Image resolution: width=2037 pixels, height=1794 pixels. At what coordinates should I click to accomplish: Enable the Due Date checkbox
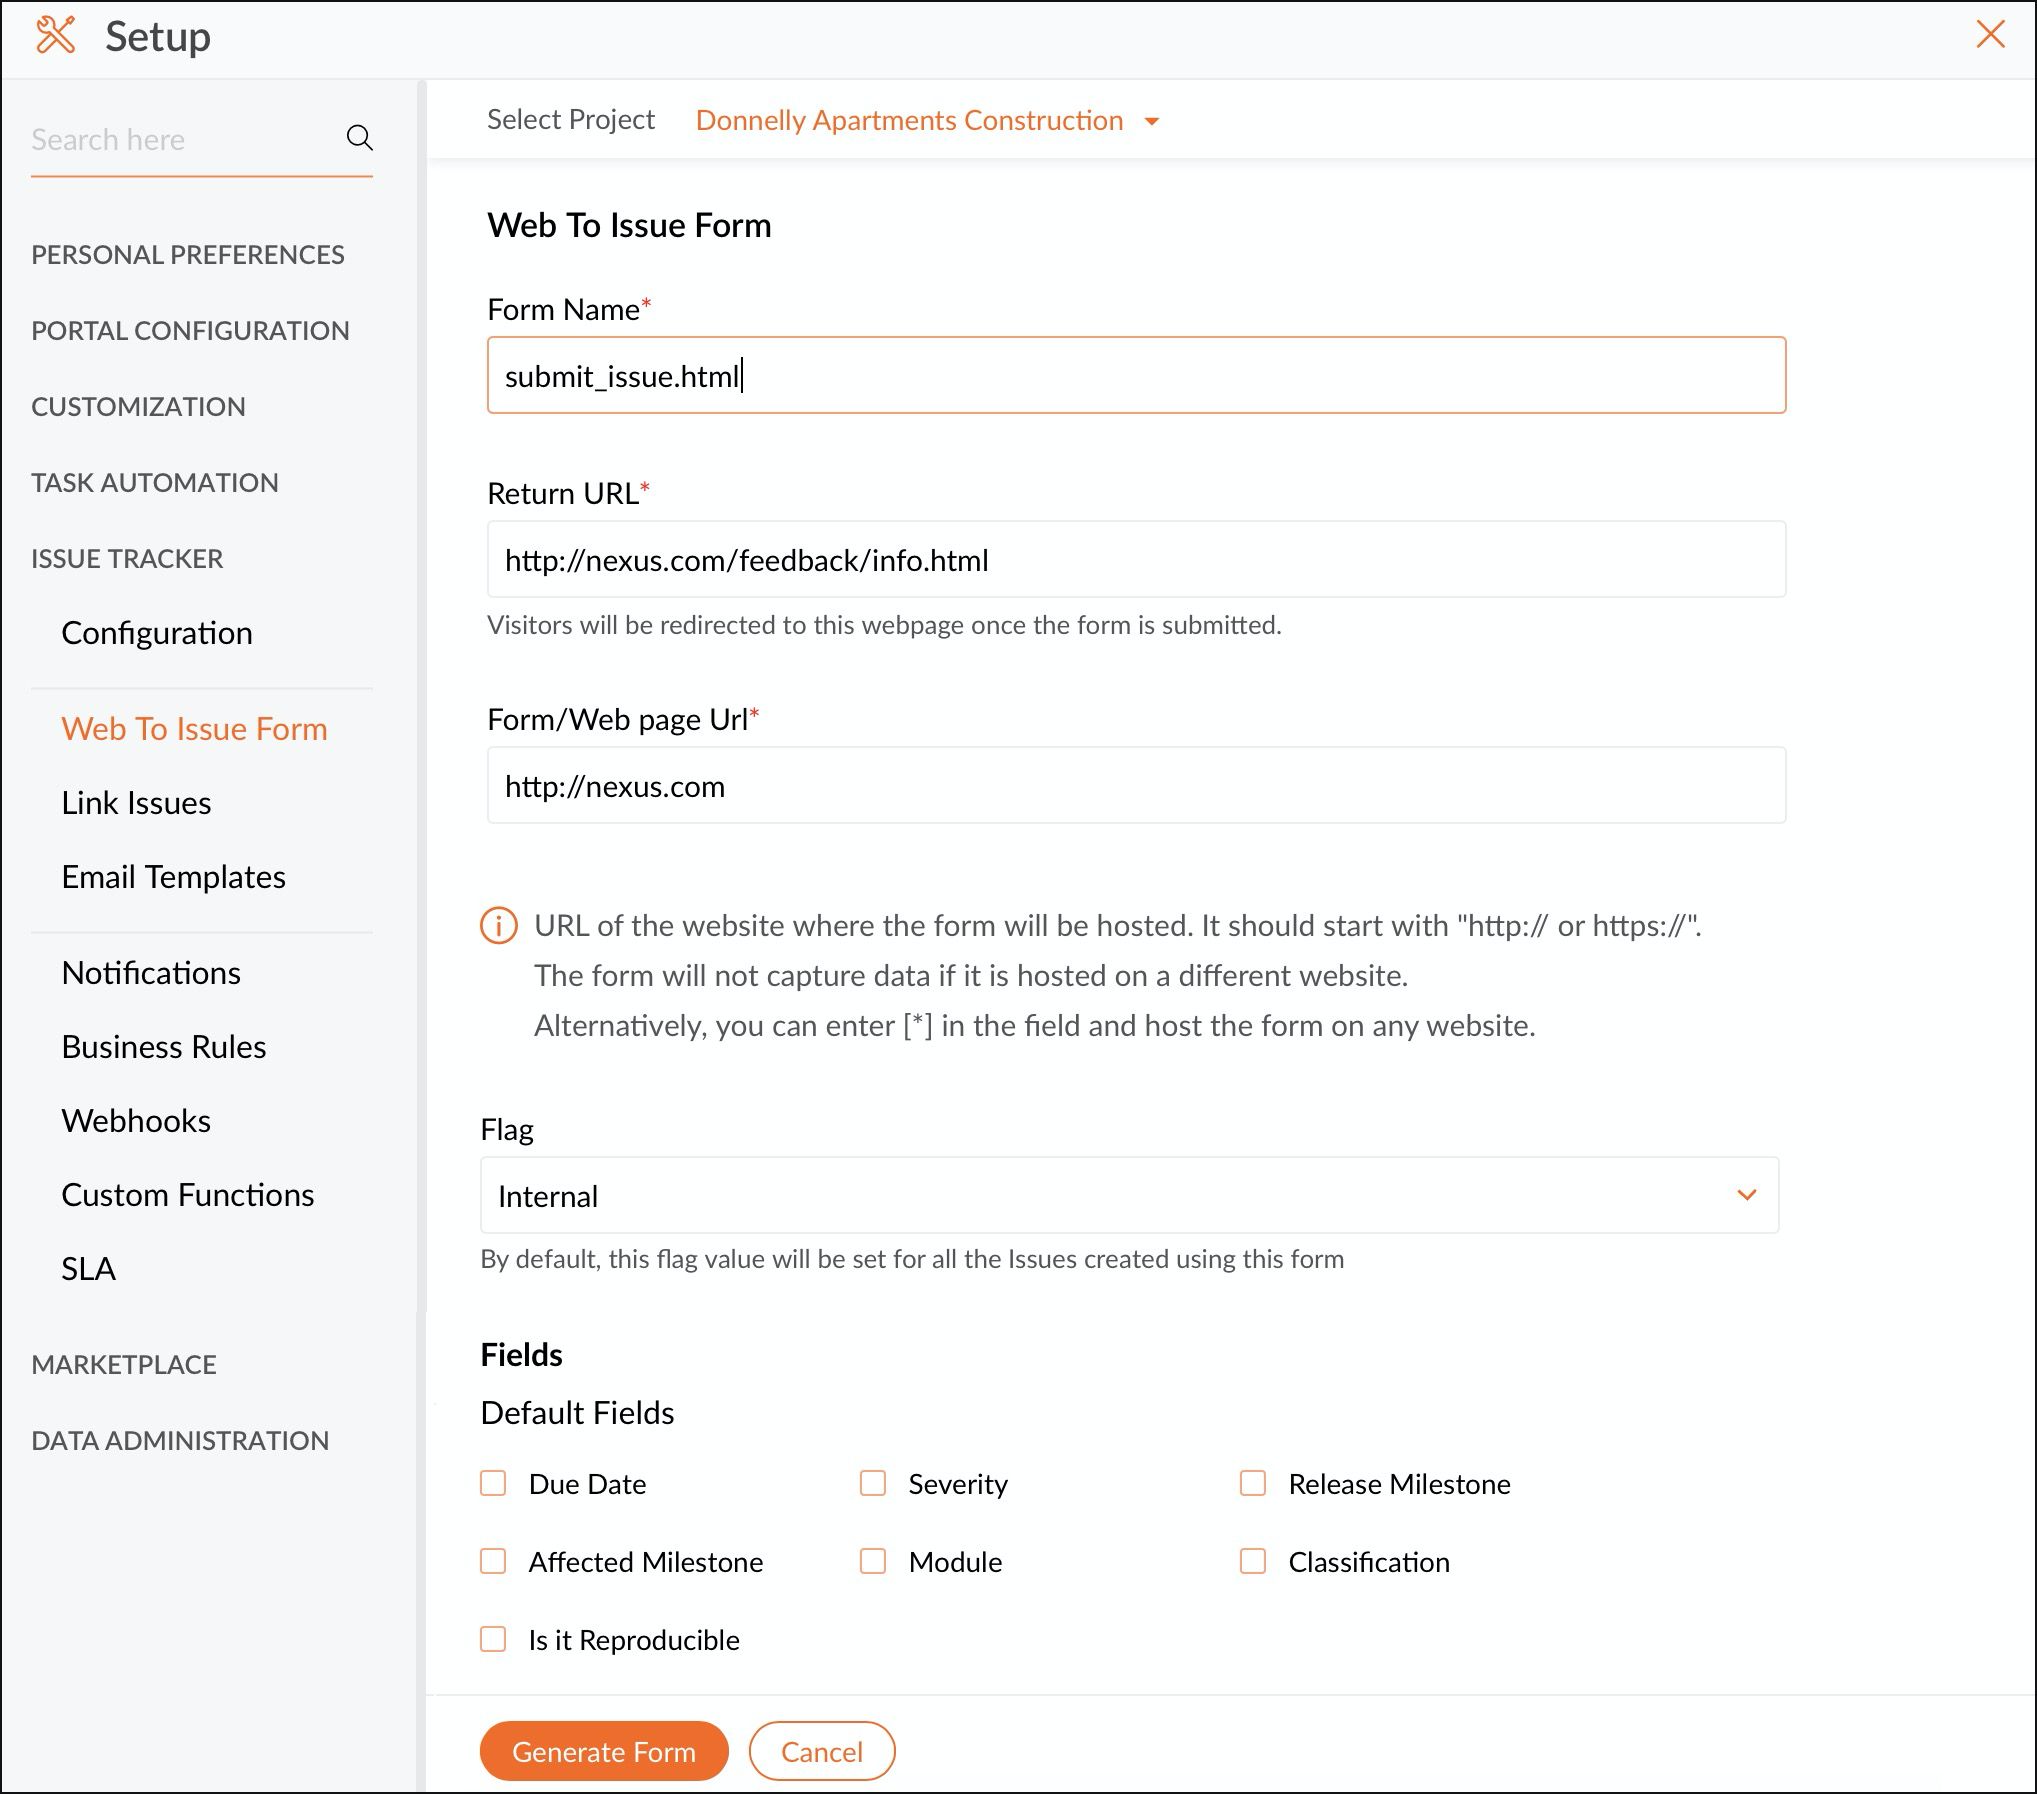[493, 1483]
